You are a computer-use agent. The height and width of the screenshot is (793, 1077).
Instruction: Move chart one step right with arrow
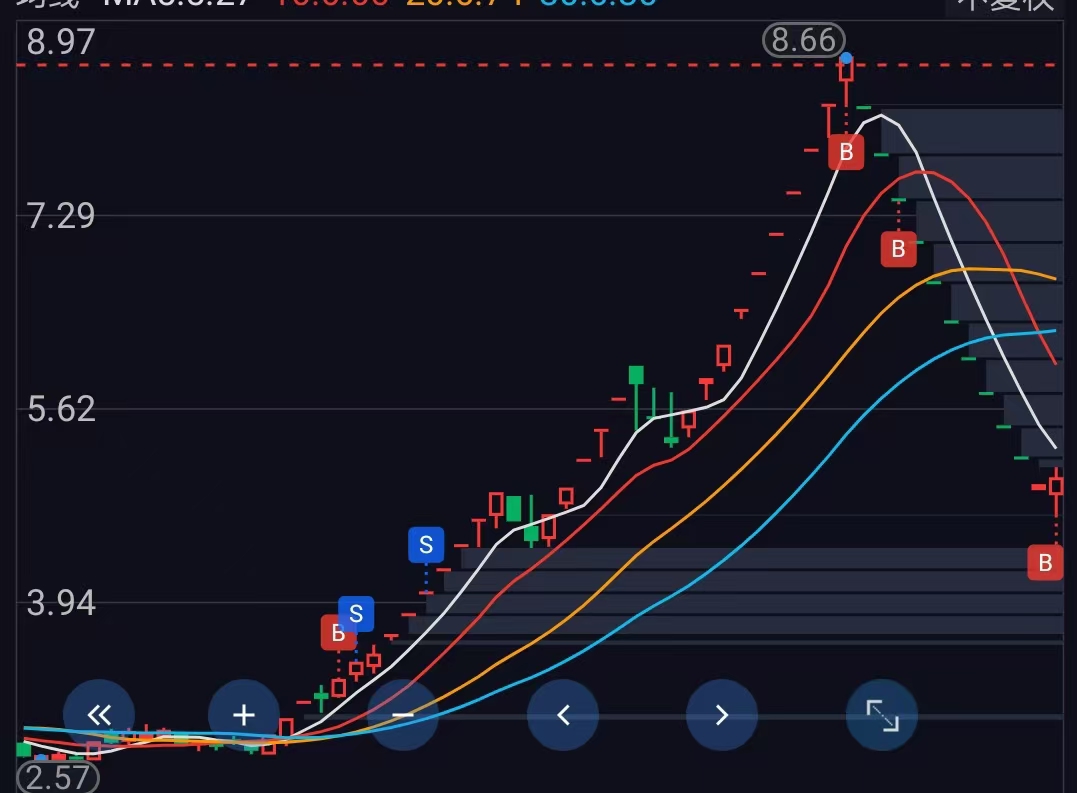pos(722,715)
